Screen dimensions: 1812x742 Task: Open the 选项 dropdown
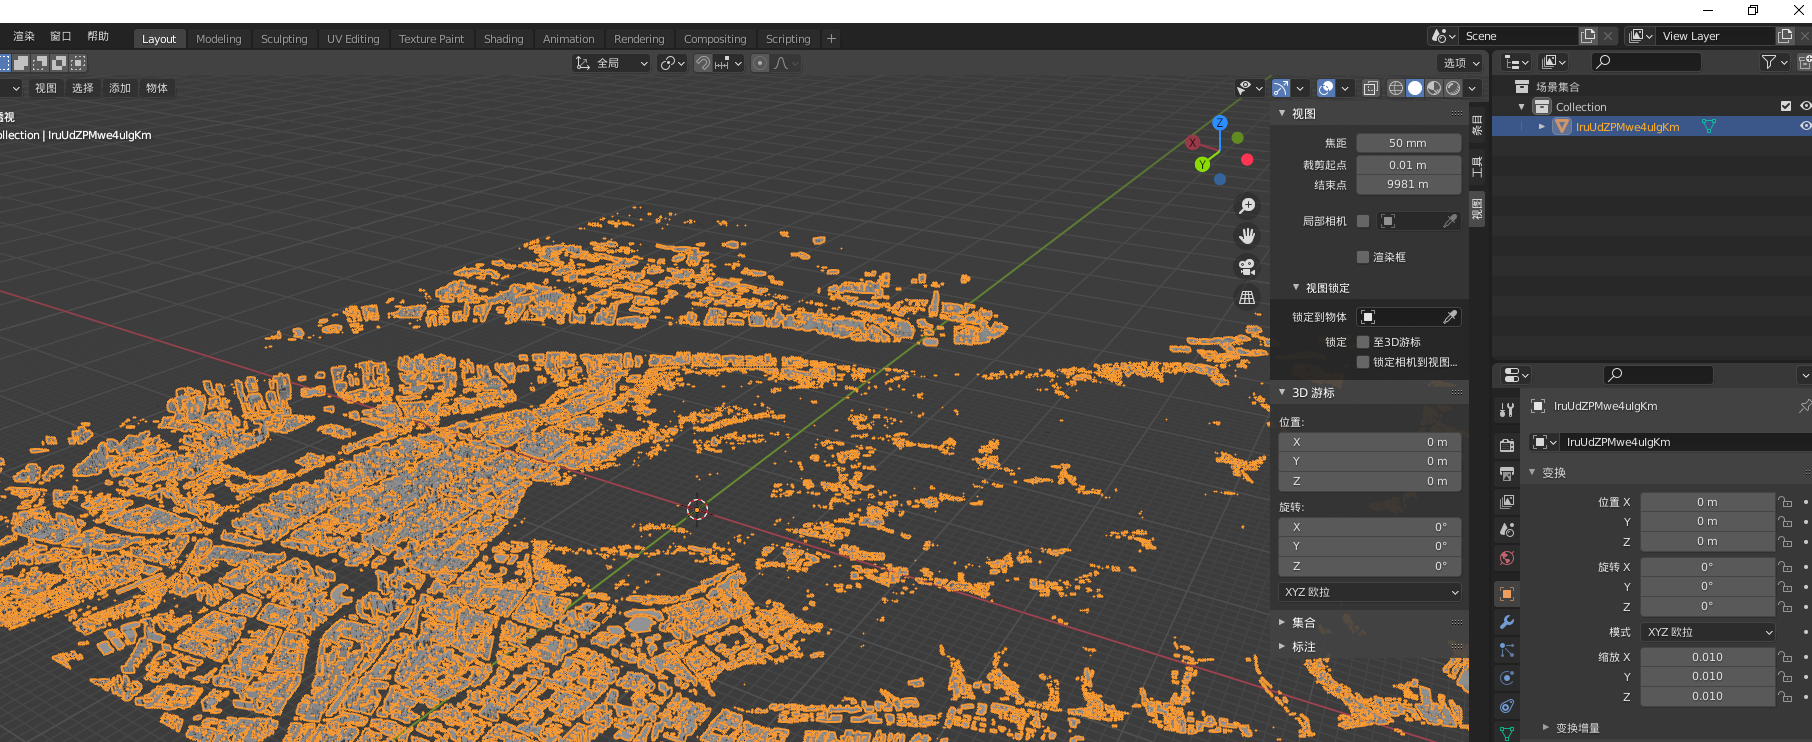coord(1461,63)
